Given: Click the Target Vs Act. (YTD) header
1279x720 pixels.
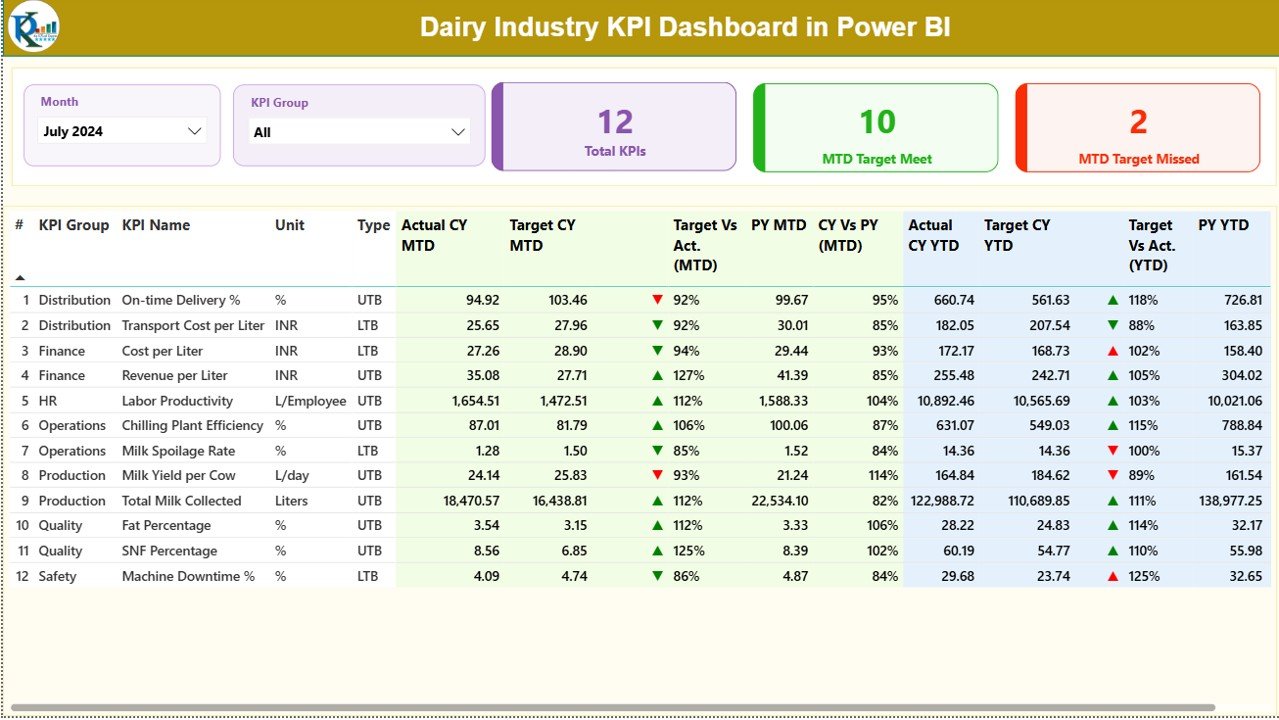Looking at the screenshot, I should [x=1151, y=245].
